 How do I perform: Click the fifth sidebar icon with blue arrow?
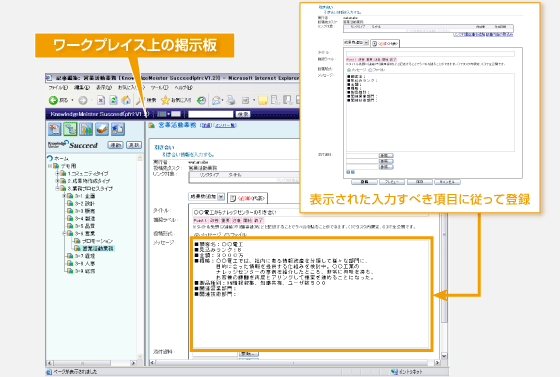pyautogui.click(x=118, y=129)
